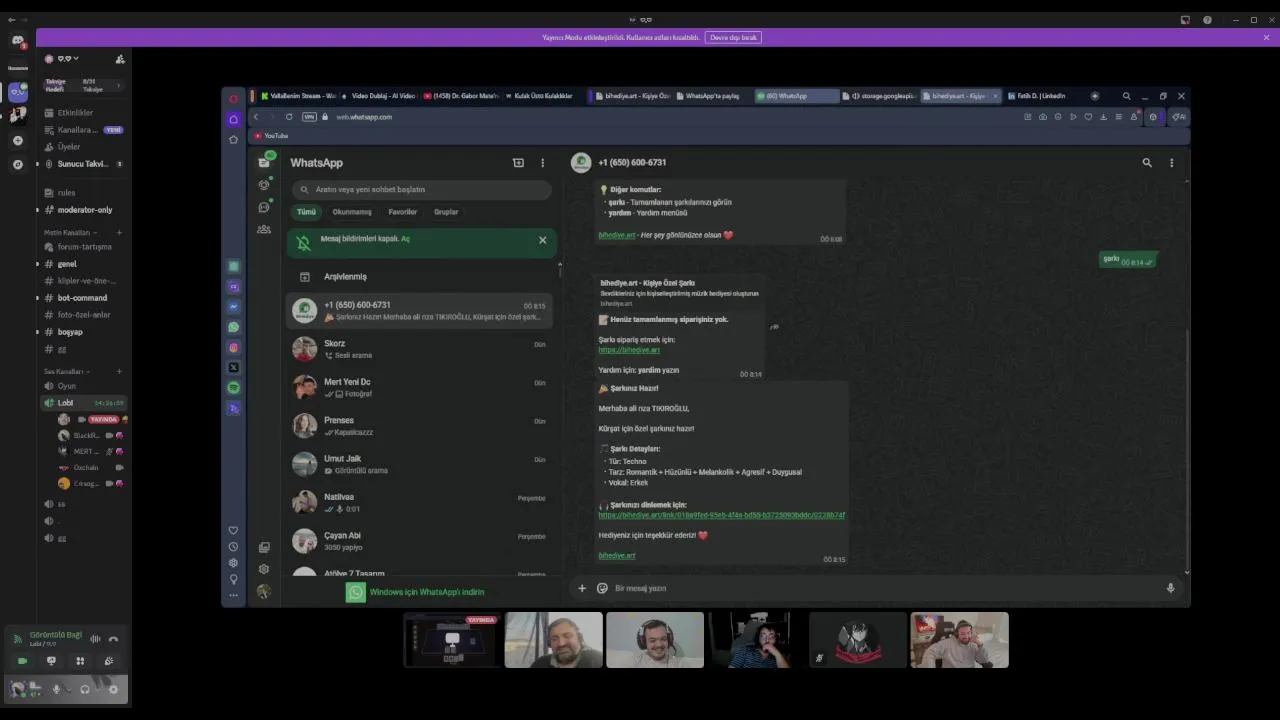Collapse the Ses Kanalları category
The image size is (1280, 720).
[65, 371]
